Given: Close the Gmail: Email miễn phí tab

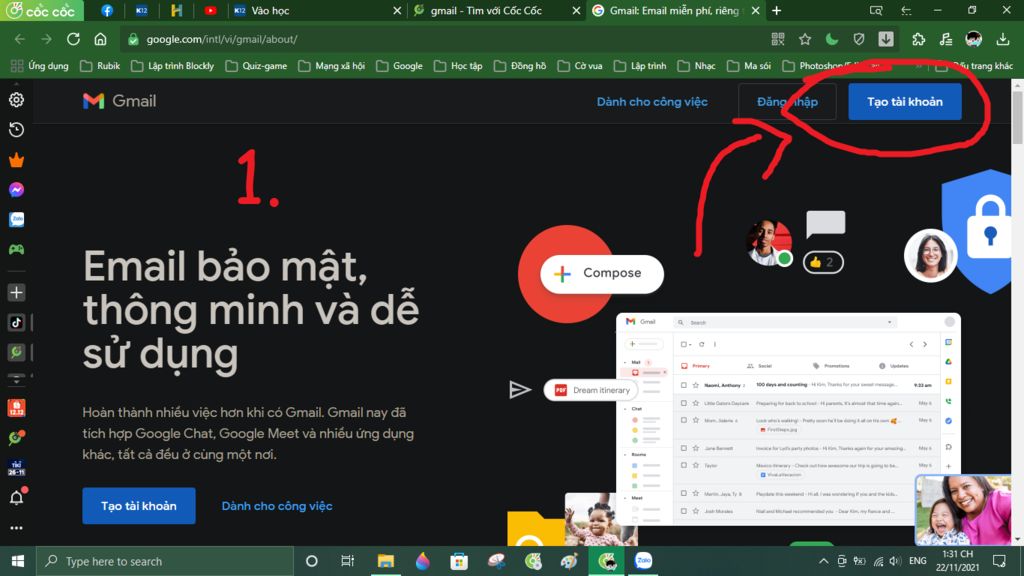Looking at the screenshot, I should [x=756, y=10].
